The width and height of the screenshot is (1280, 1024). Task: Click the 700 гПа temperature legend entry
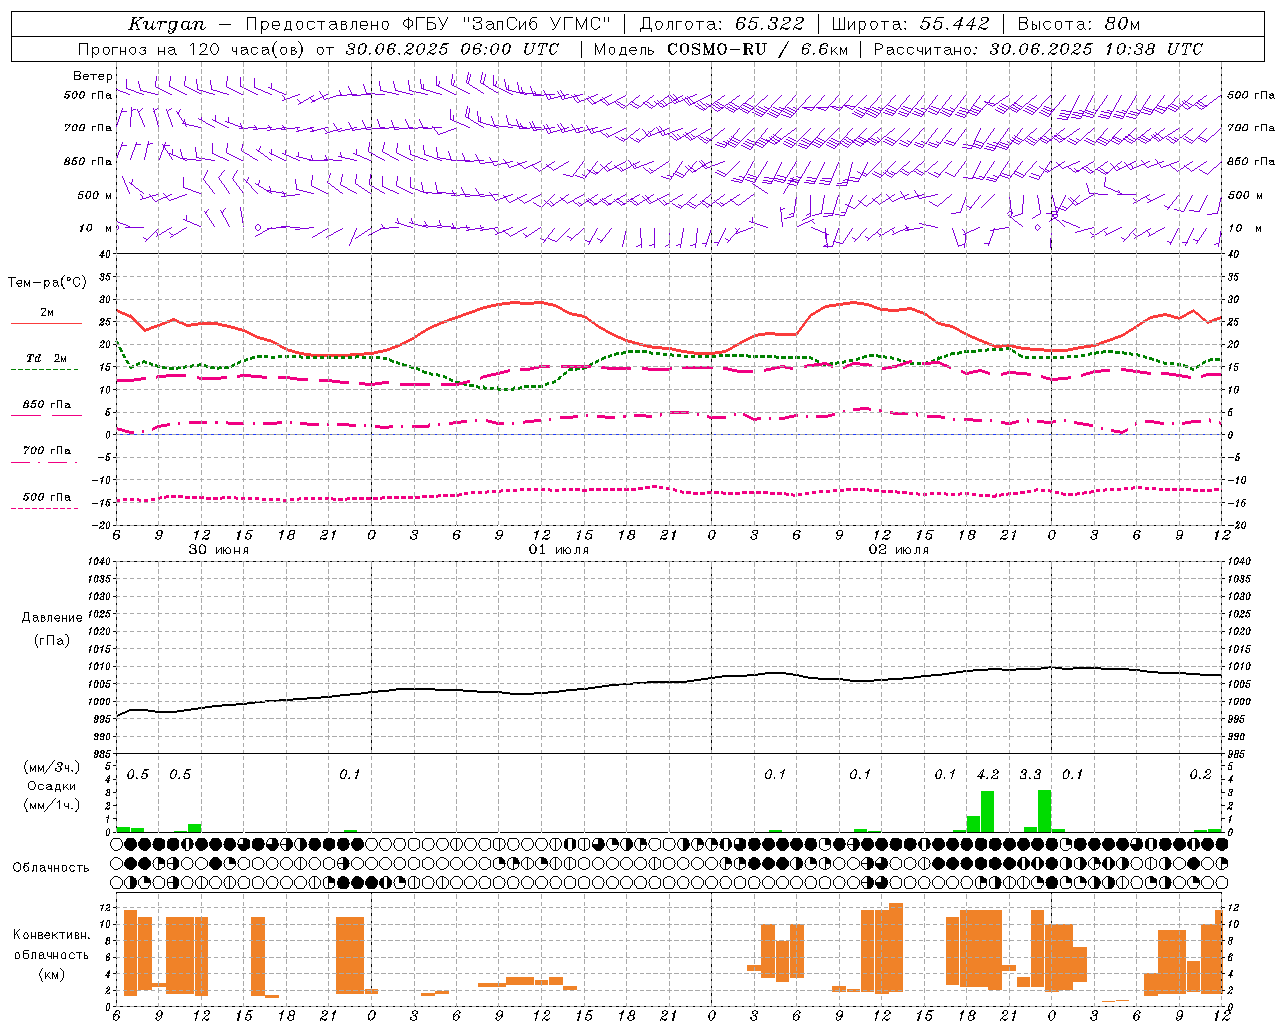click(47, 451)
